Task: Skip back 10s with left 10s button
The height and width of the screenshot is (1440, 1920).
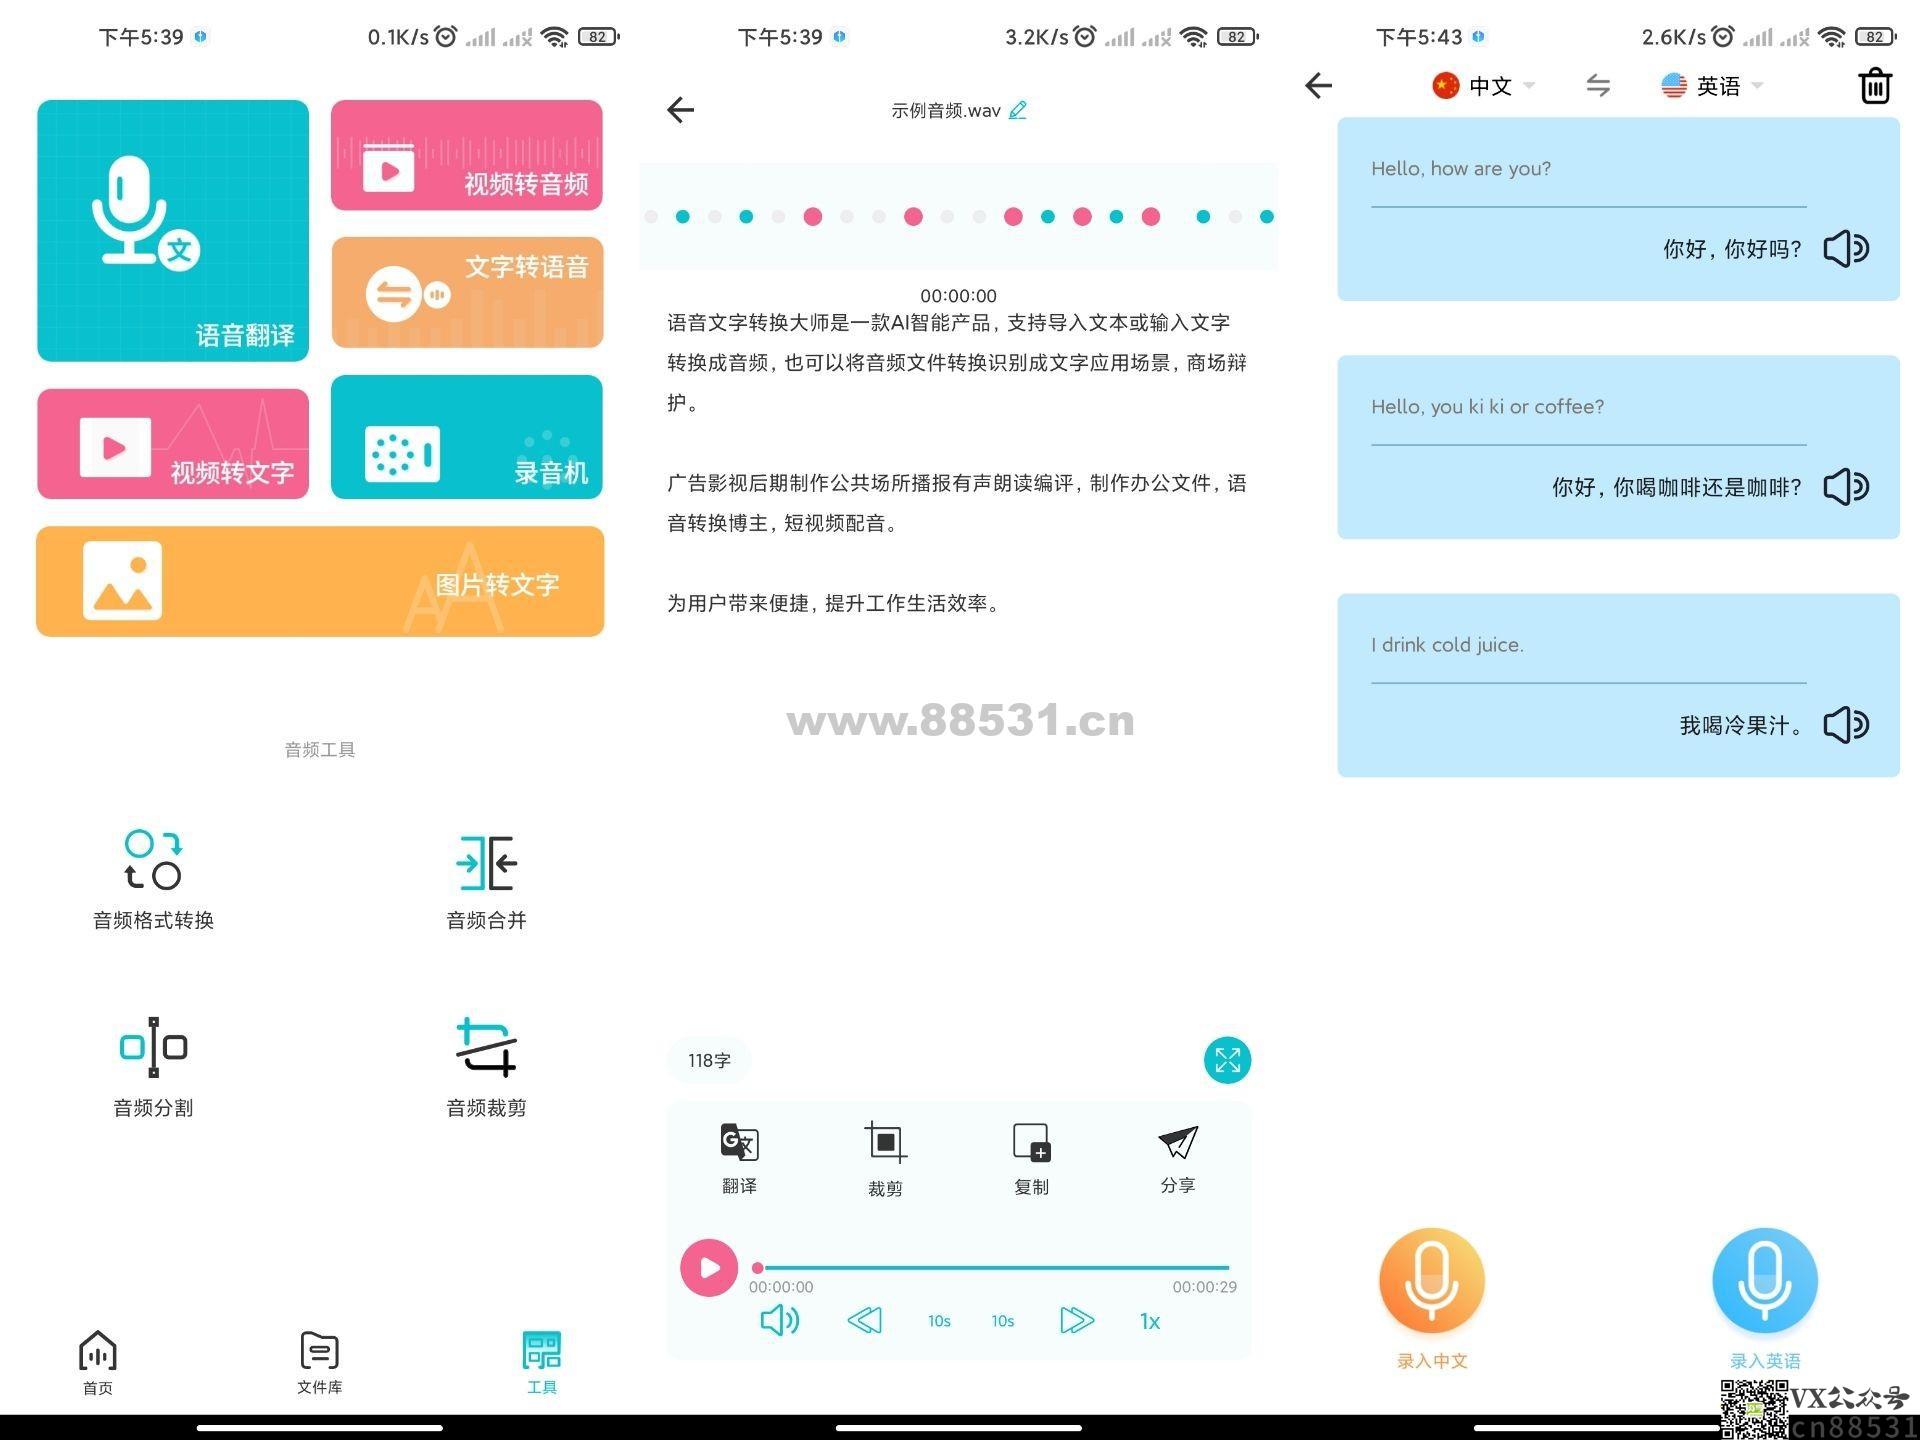Action: [939, 1321]
